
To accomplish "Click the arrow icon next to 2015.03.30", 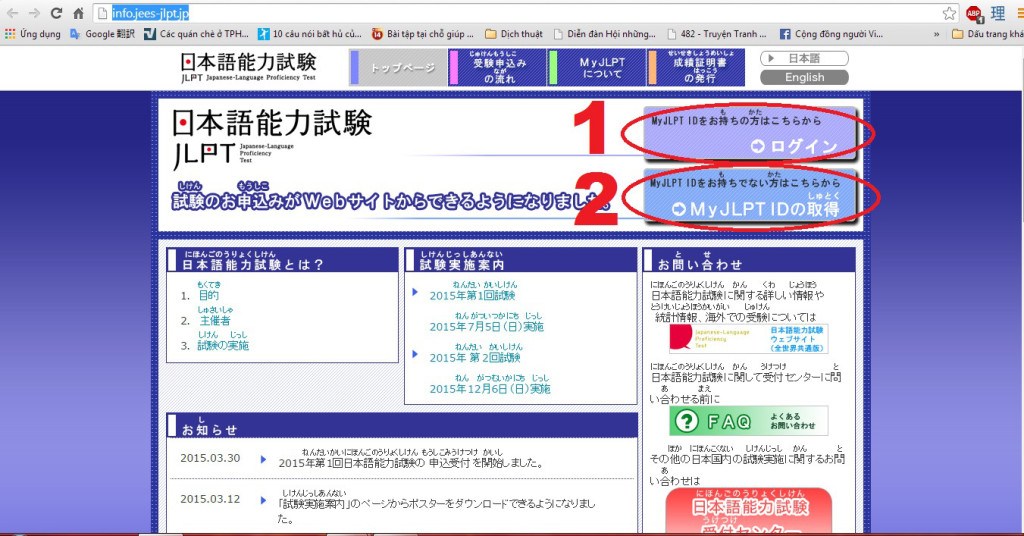I will [x=263, y=460].
